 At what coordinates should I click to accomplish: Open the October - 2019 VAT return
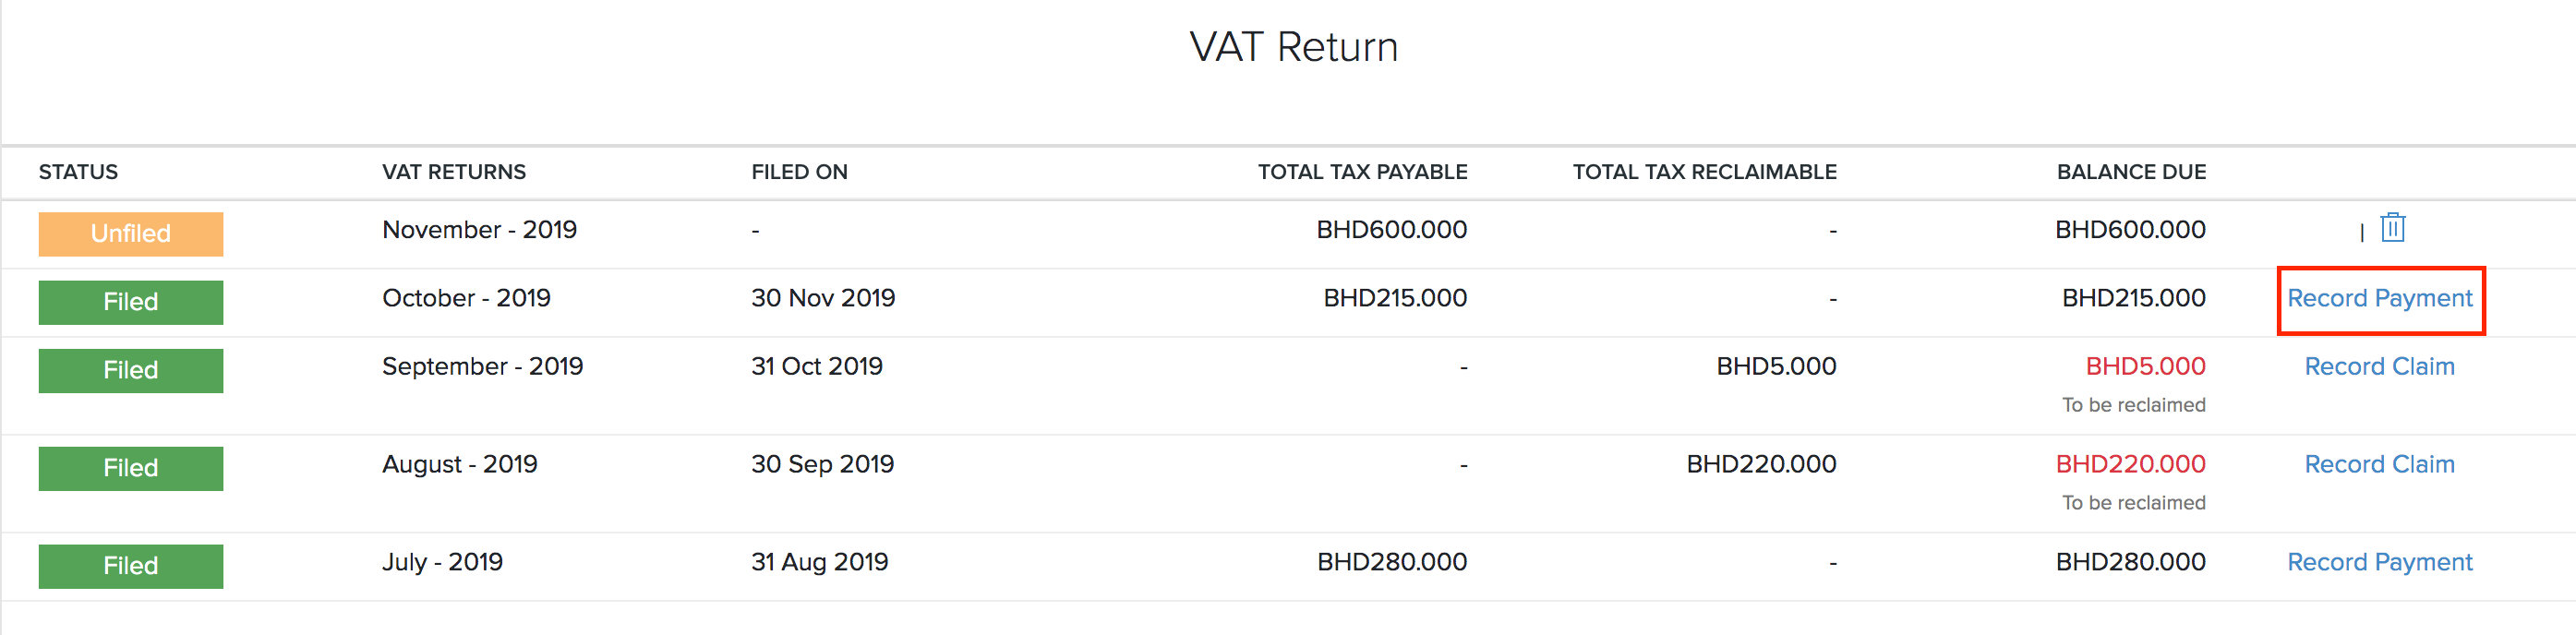pyautogui.click(x=466, y=297)
